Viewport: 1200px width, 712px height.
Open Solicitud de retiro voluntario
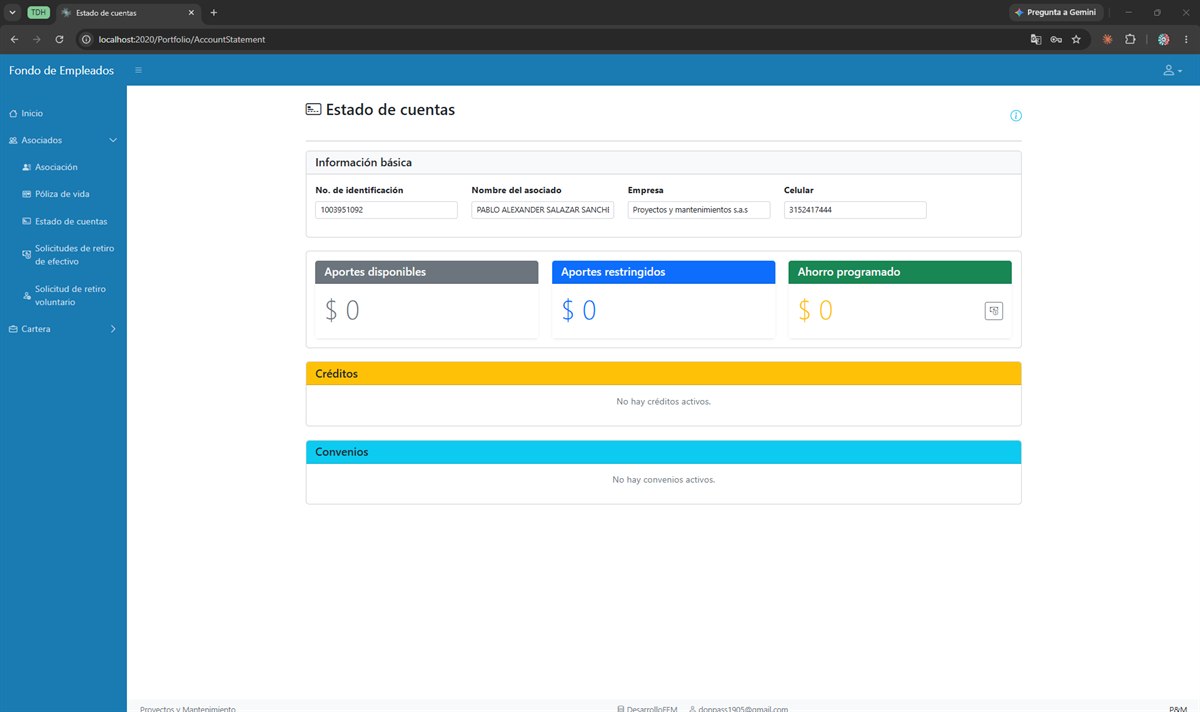pos(63,295)
